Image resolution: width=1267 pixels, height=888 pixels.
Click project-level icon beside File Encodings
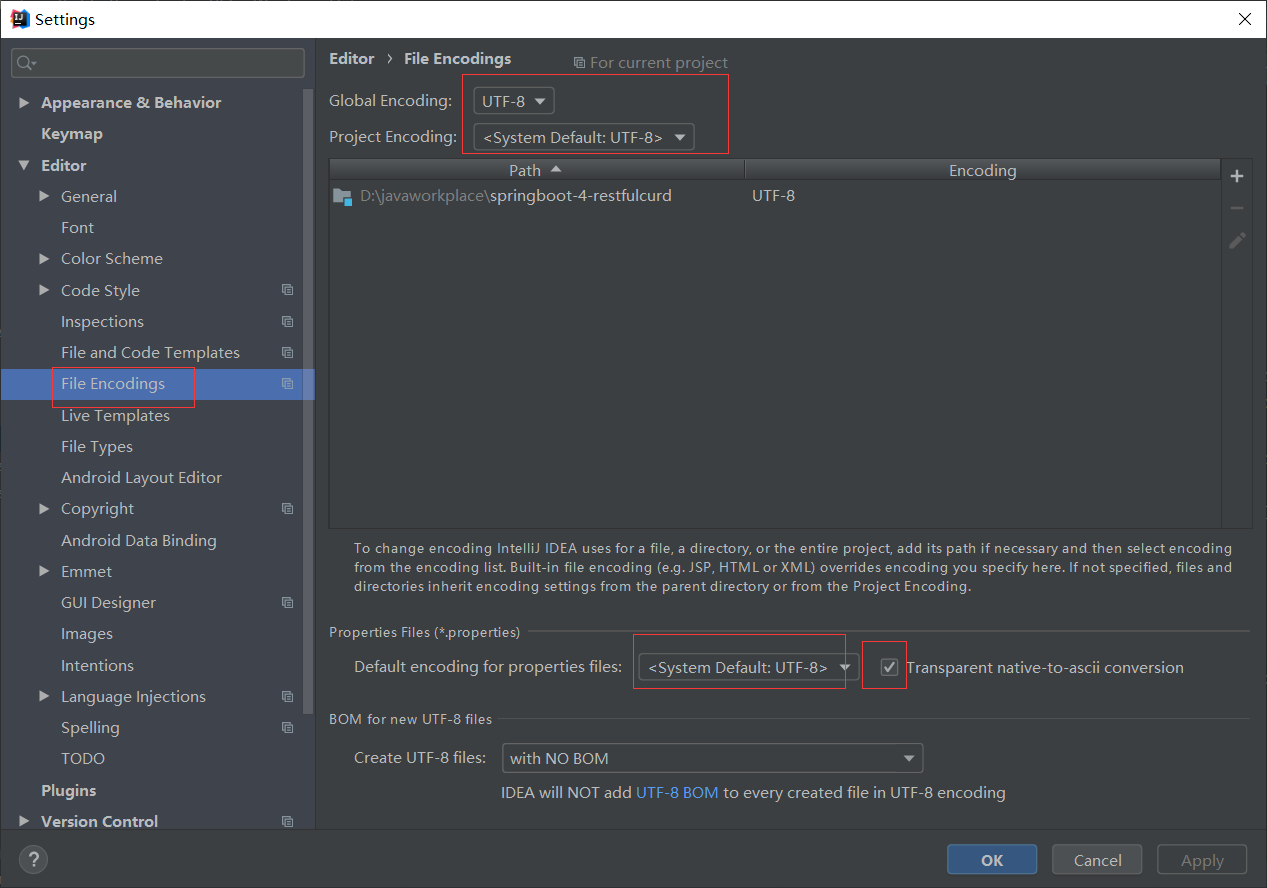[287, 383]
